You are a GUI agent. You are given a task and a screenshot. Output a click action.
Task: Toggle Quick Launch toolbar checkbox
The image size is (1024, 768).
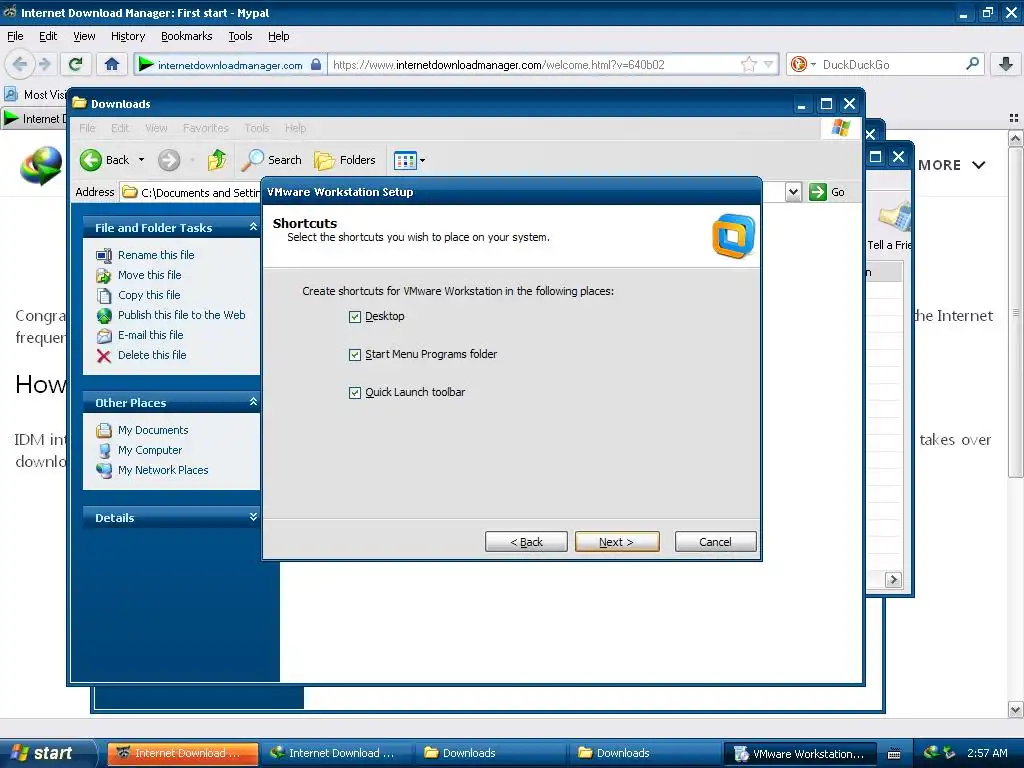pyautogui.click(x=355, y=392)
